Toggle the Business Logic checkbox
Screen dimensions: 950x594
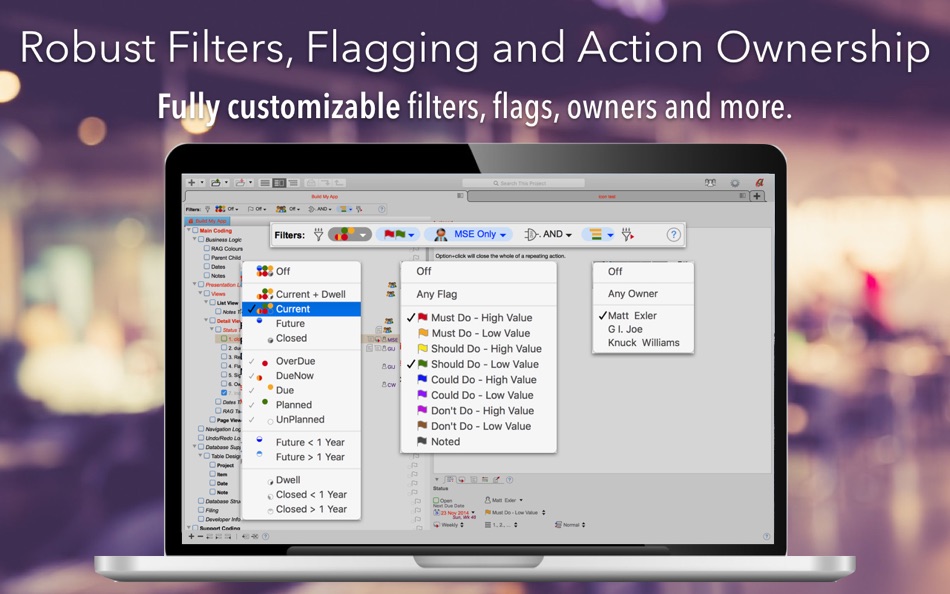coord(201,239)
